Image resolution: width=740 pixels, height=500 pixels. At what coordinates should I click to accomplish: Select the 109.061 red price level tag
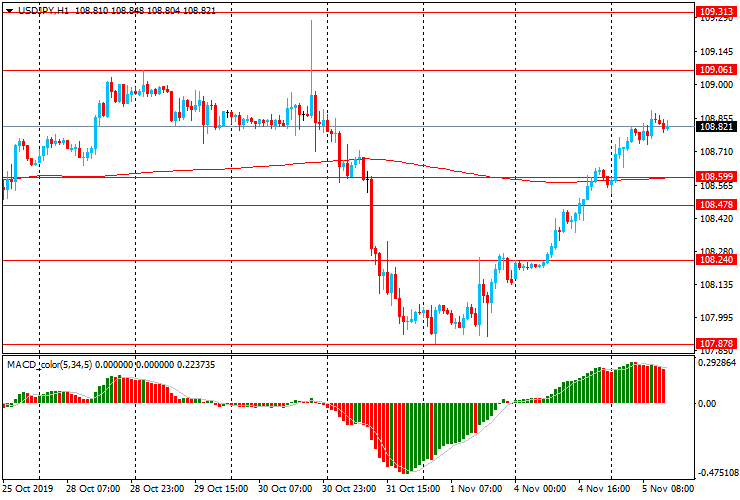(715, 70)
